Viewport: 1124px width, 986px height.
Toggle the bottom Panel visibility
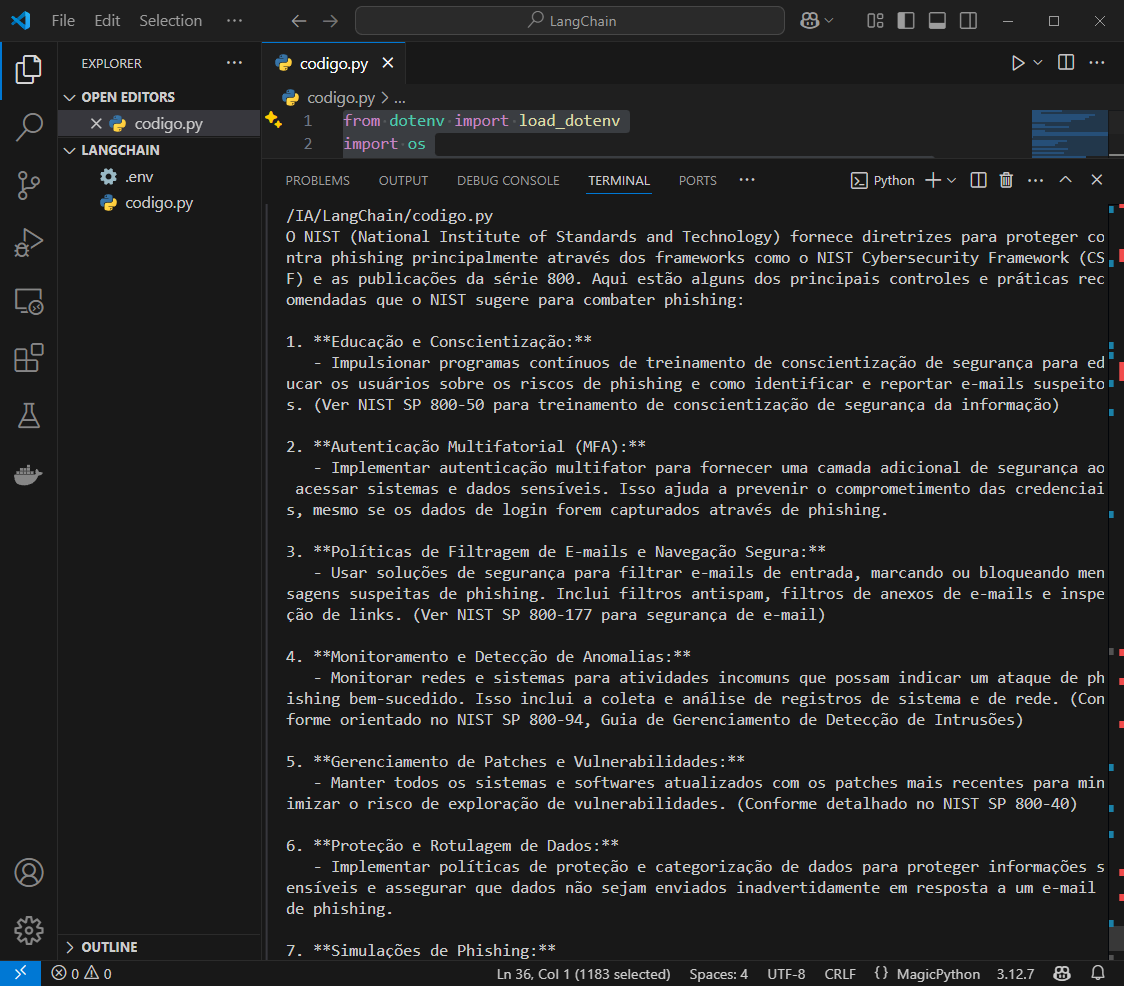pyautogui.click(x=937, y=21)
